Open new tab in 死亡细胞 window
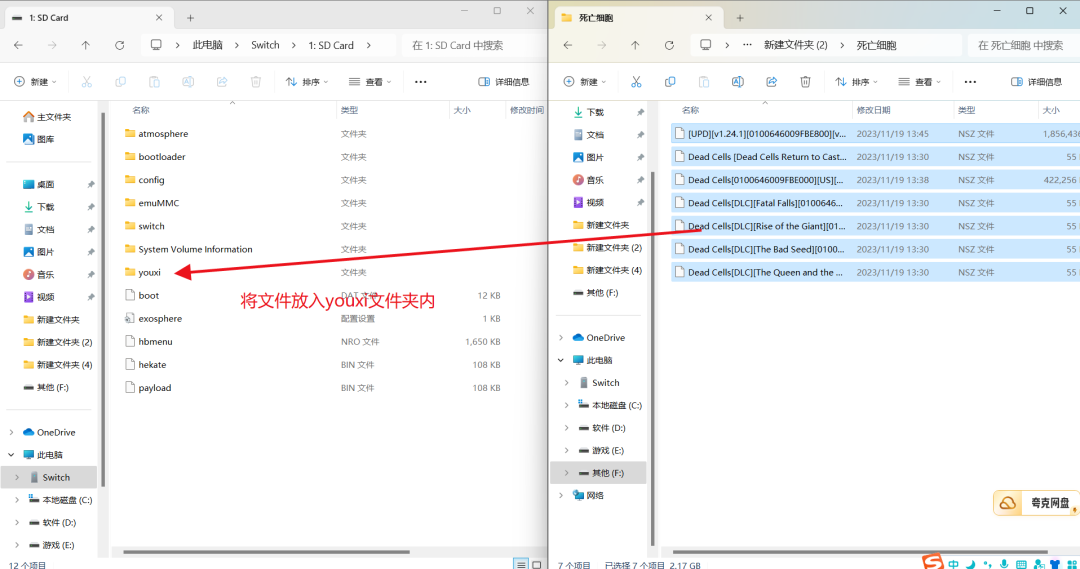 pyautogui.click(x=740, y=18)
